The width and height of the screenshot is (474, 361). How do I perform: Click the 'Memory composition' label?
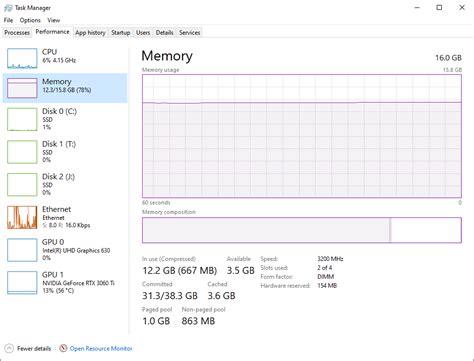[169, 212]
